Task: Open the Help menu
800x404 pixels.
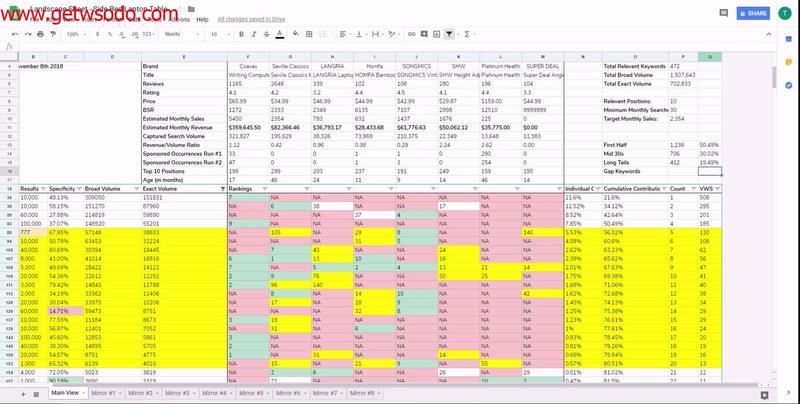Action: click(203, 19)
